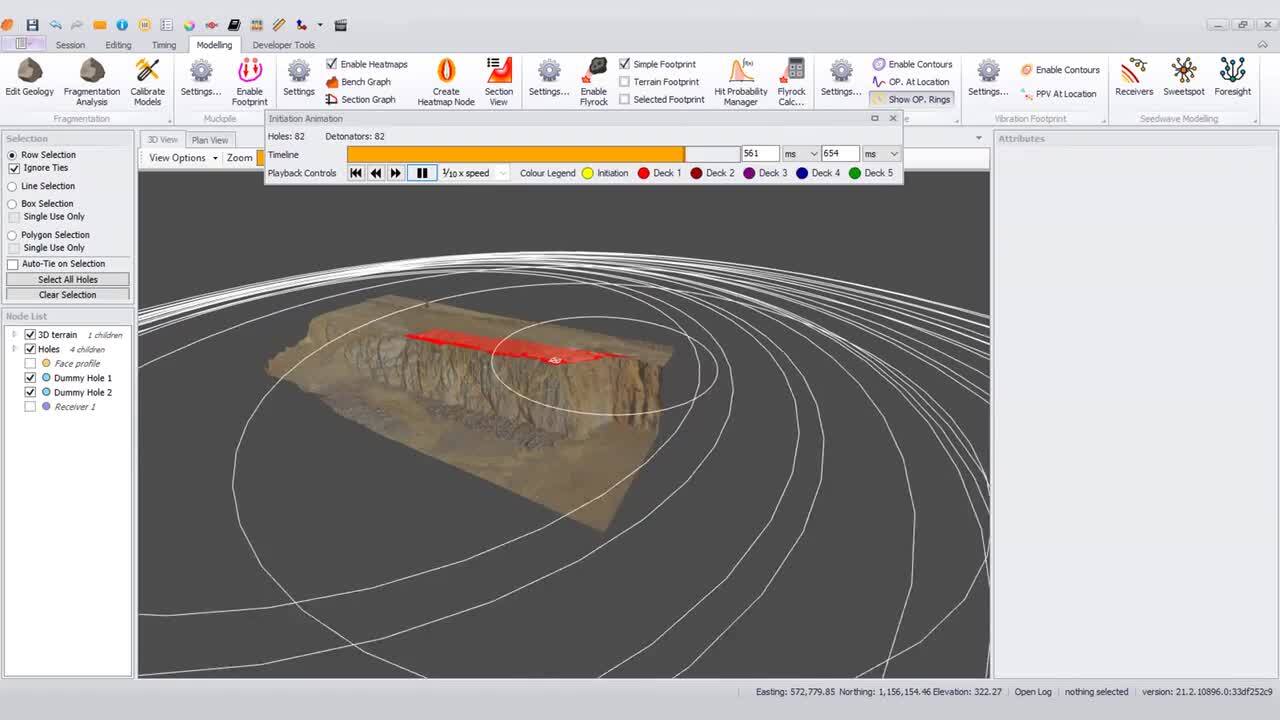The width and height of the screenshot is (1280, 720).
Task: Click the yellow Initiation legend swatch
Action: [x=588, y=173]
